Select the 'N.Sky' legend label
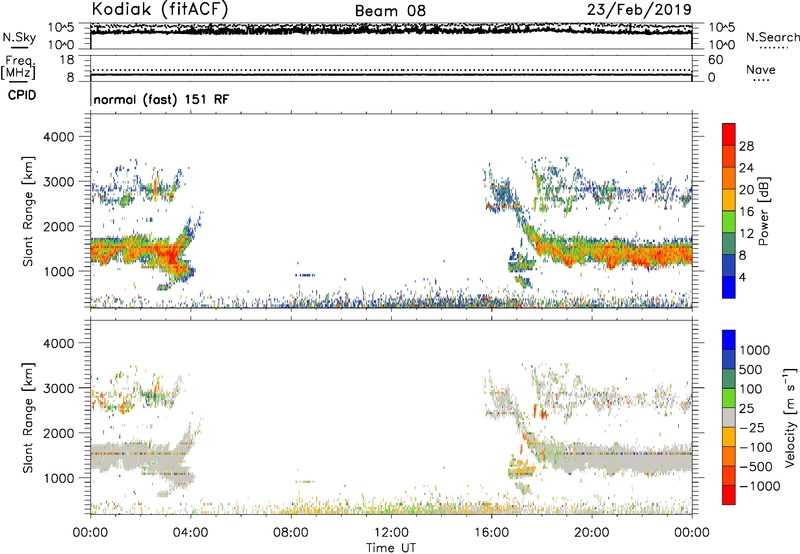 tap(19, 37)
